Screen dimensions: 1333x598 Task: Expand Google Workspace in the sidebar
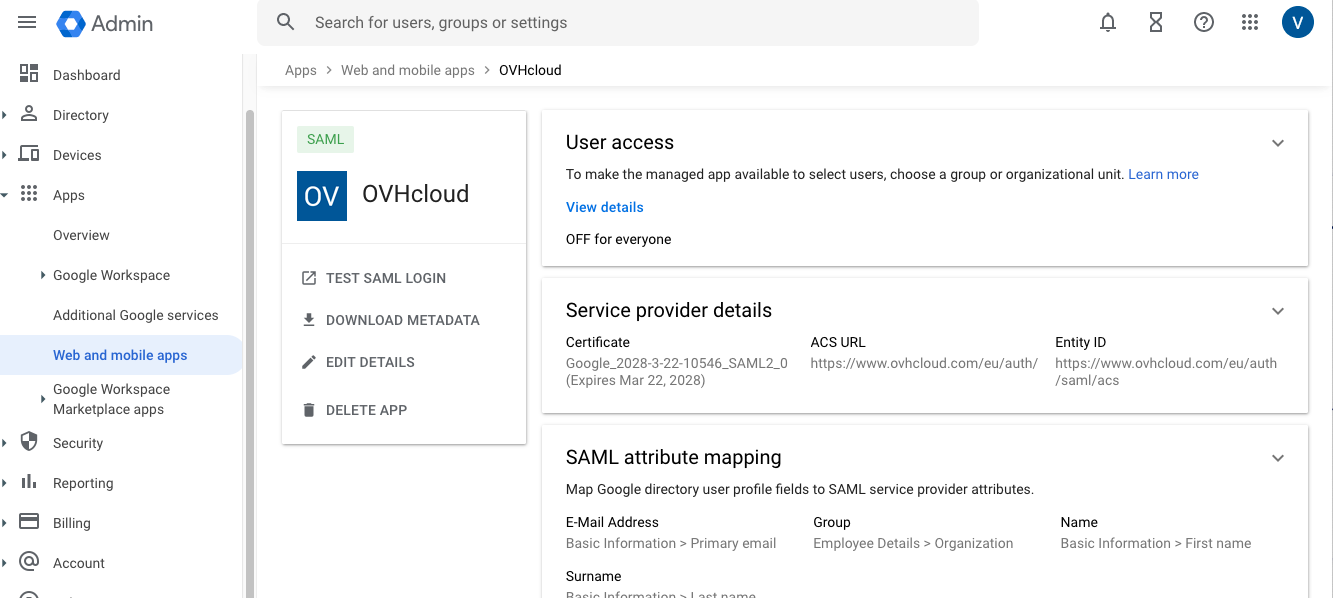coord(111,275)
